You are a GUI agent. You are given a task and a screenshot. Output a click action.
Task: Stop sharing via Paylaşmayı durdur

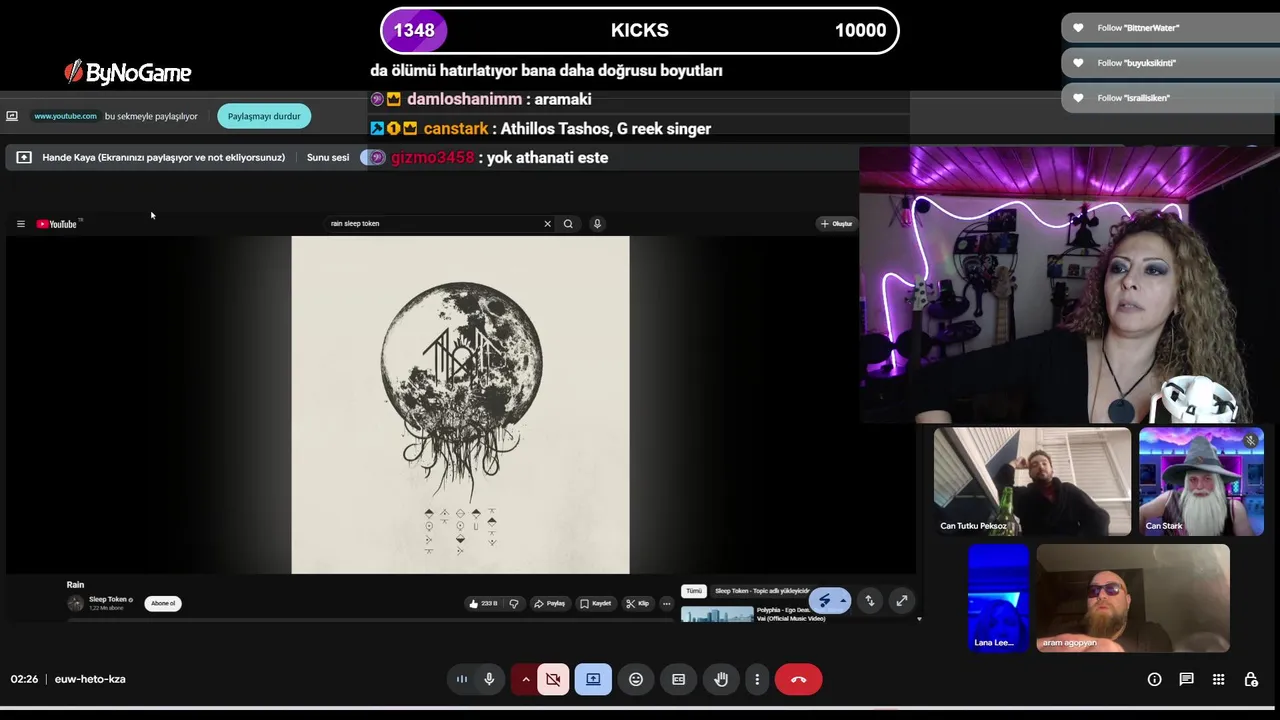pyautogui.click(x=264, y=116)
